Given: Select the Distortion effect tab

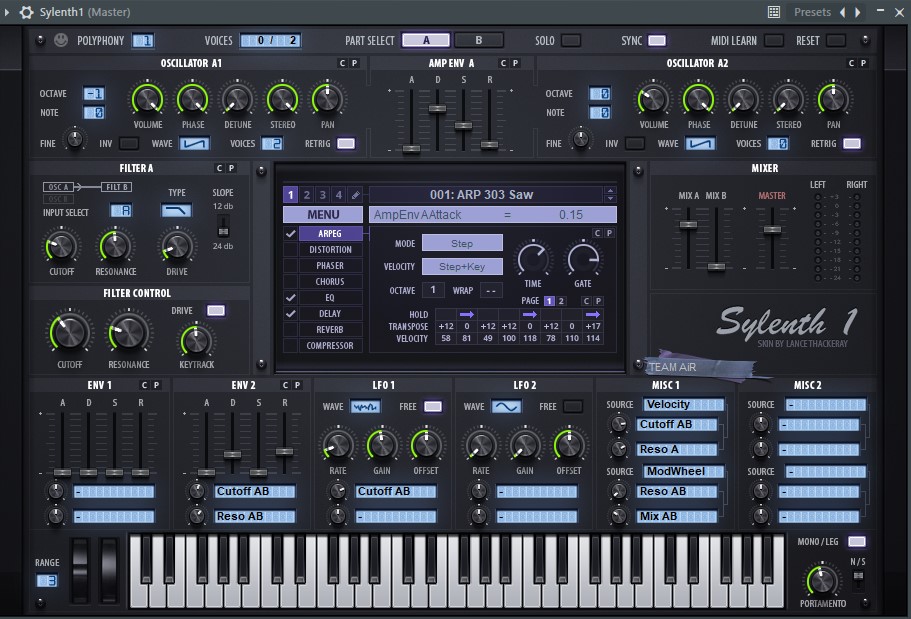Looking at the screenshot, I should (330, 249).
